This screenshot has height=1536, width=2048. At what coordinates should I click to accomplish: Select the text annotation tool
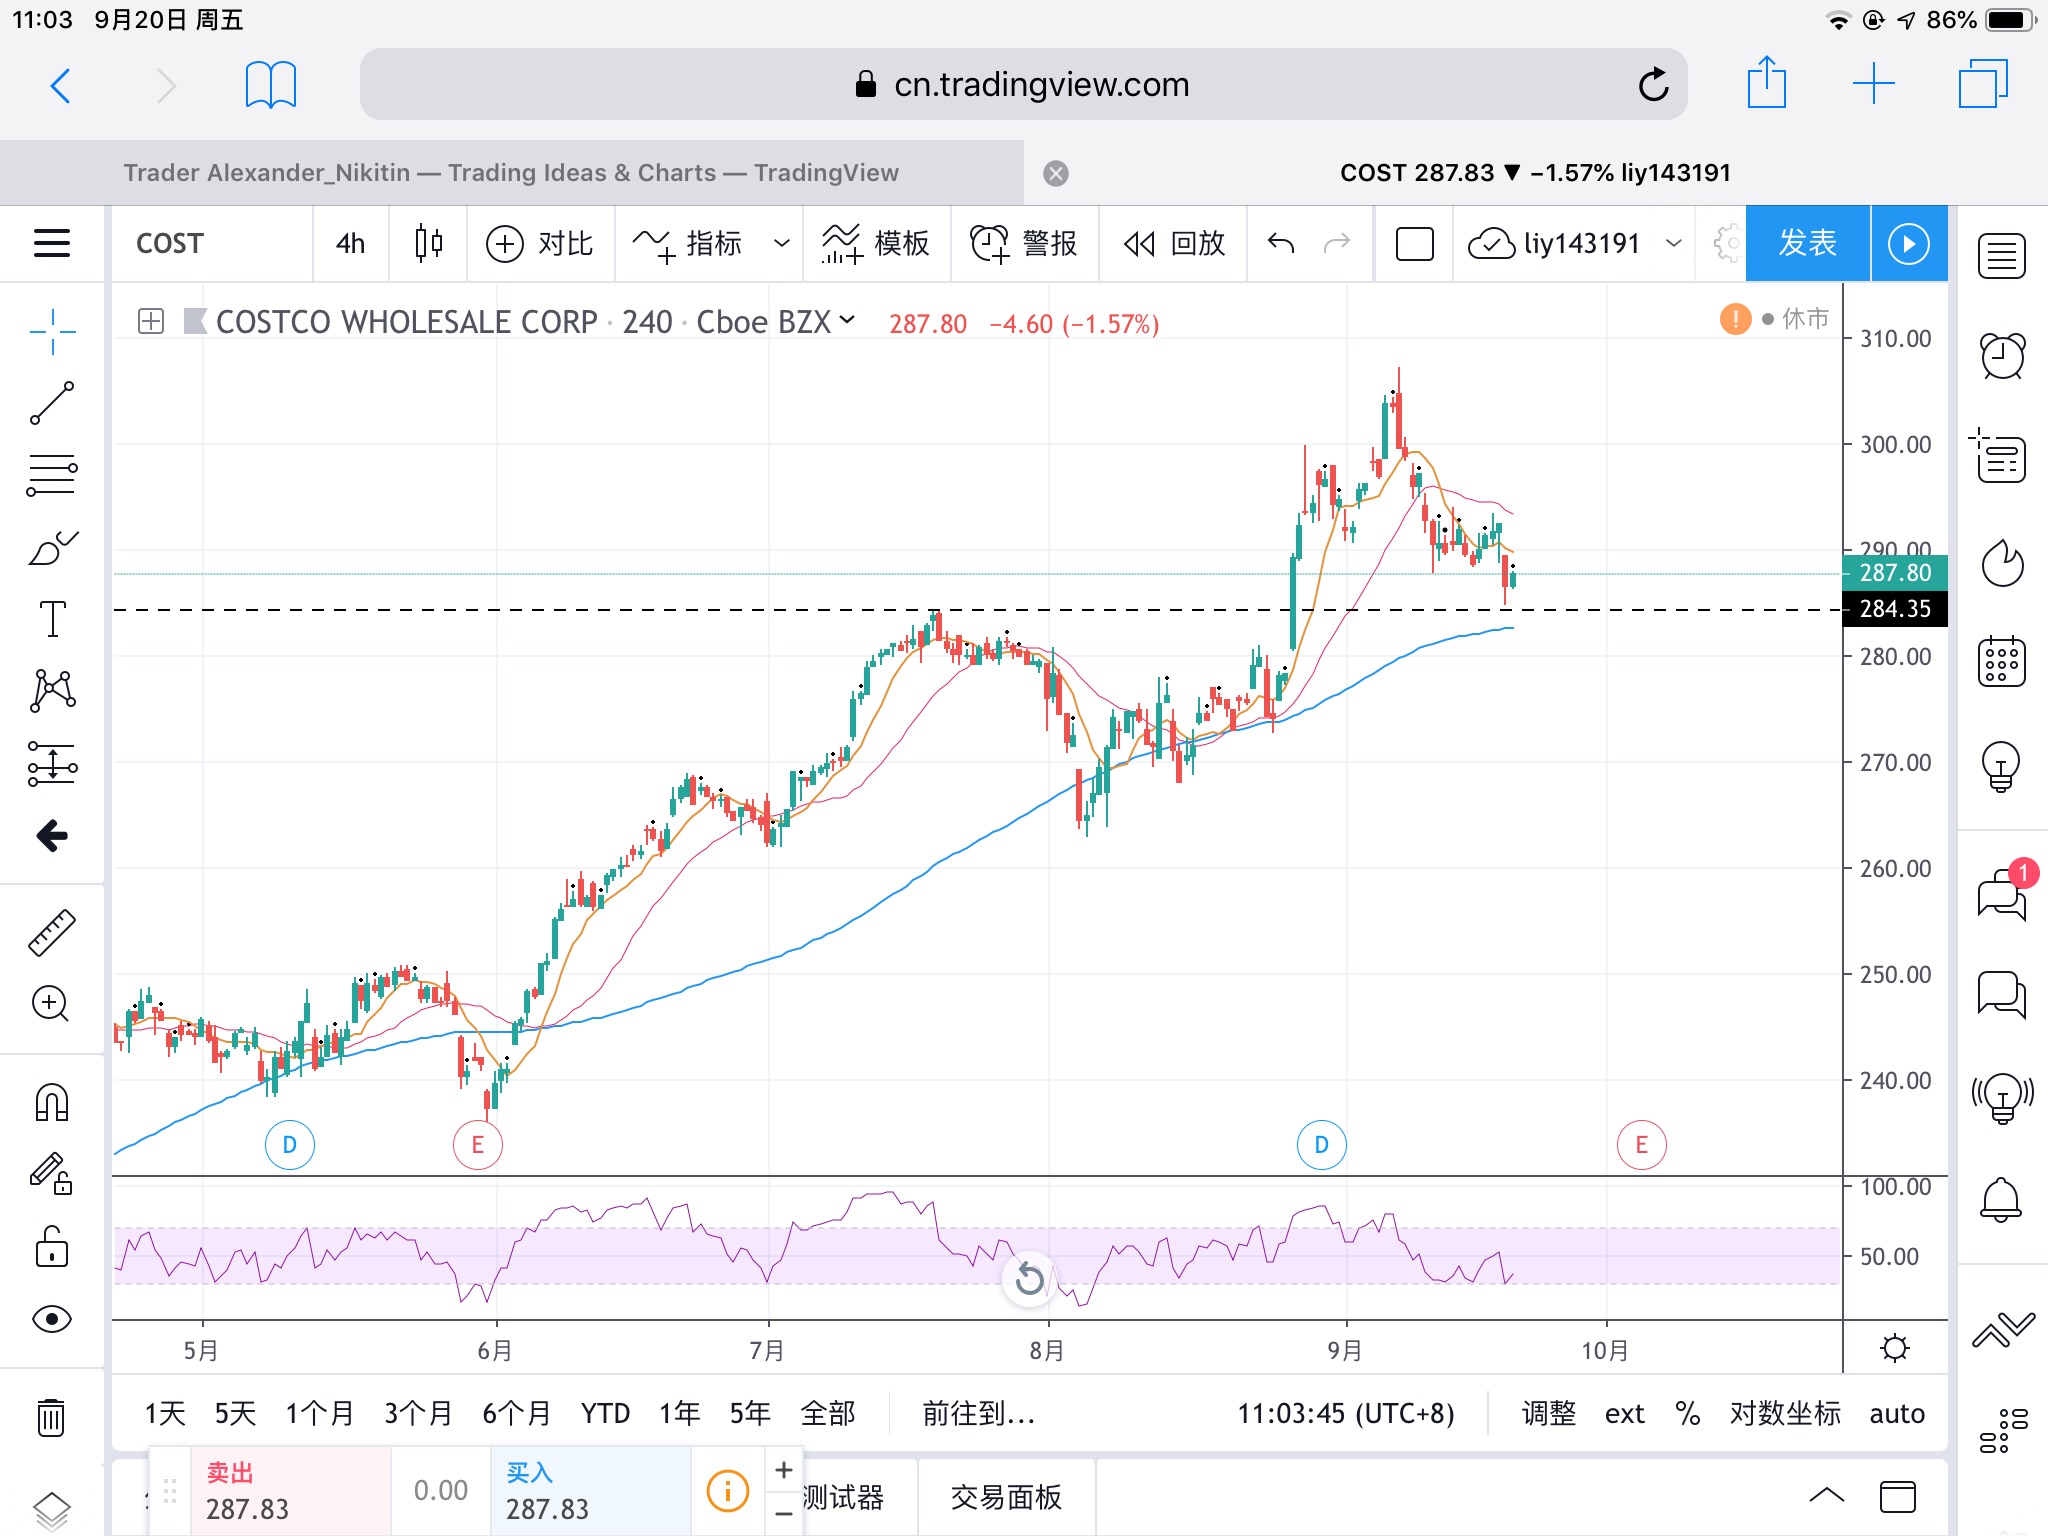(x=52, y=619)
